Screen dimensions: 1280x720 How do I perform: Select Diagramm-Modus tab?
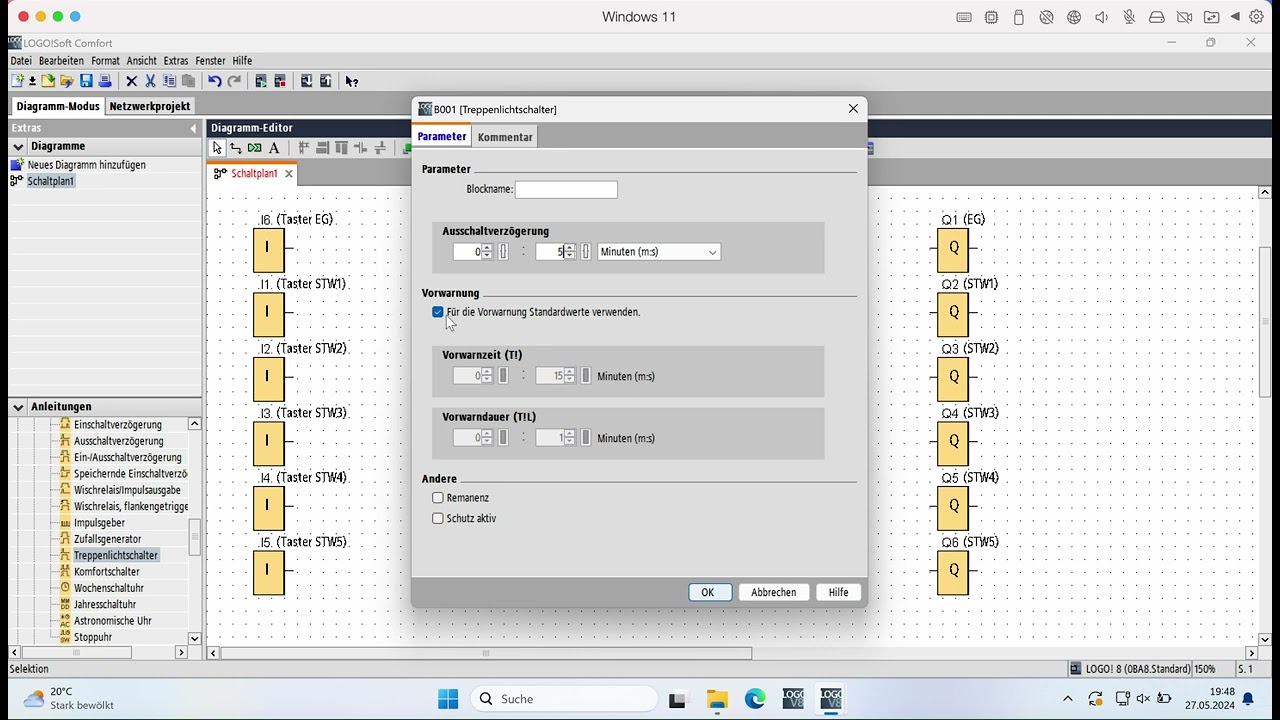[58, 106]
